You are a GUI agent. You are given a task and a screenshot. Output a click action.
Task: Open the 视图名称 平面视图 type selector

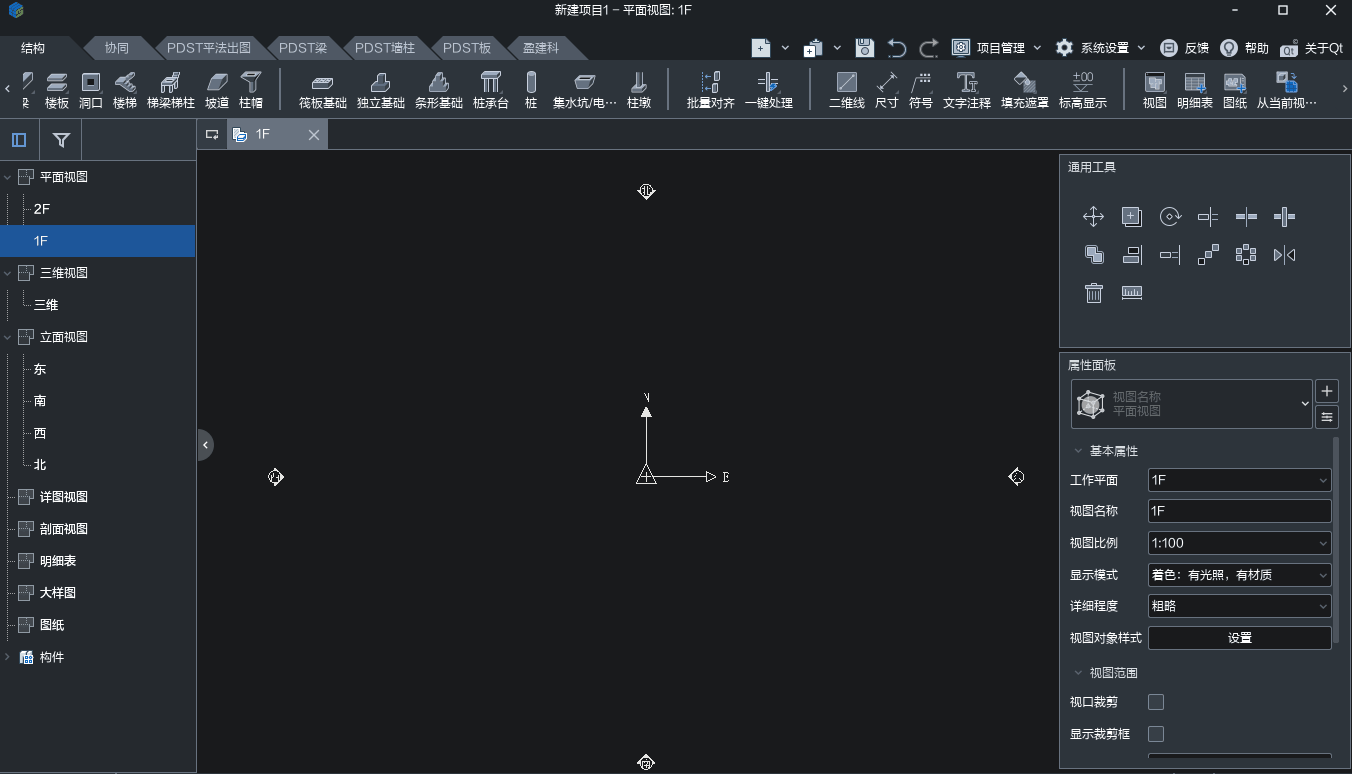pyautogui.click(x=1191, y=404)
